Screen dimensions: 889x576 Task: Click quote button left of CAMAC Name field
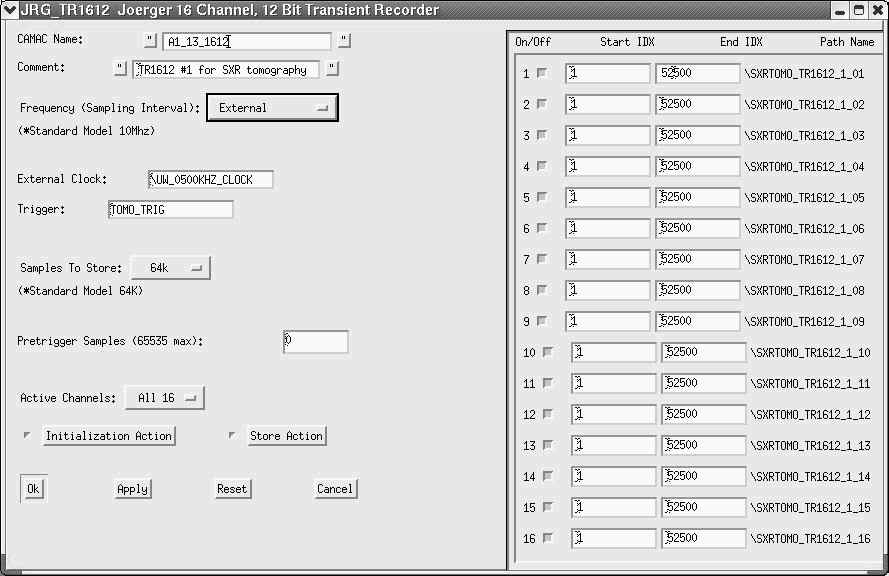(150, 41)
